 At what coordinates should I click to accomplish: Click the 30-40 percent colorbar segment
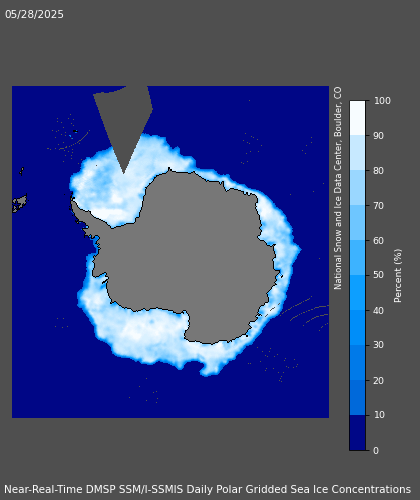[x=357, y=328]
